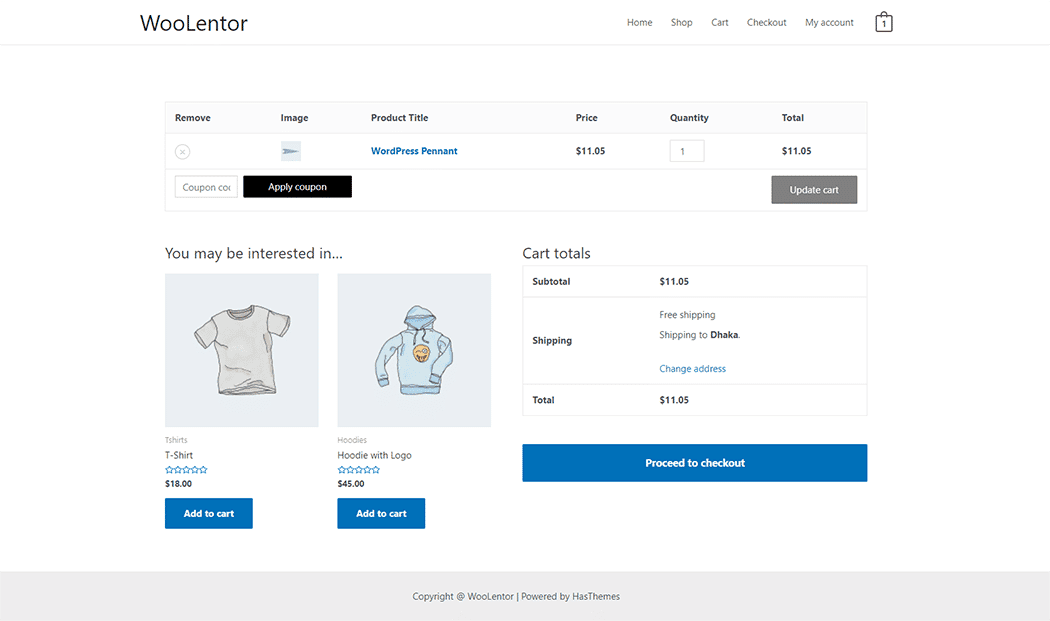
Task: Open the Home menu item
Action: point(639,22)
